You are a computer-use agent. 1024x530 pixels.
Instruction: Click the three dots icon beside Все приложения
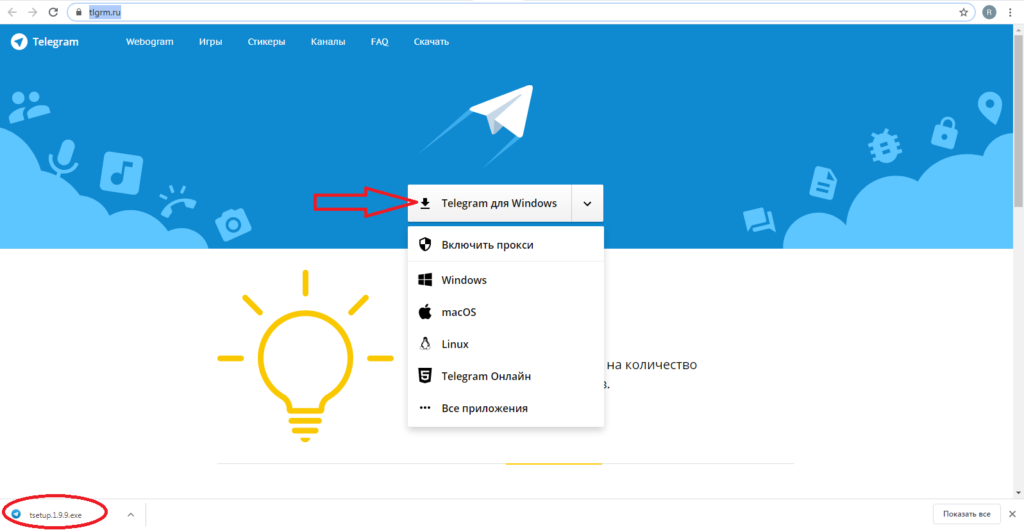[x=425, y=408]
